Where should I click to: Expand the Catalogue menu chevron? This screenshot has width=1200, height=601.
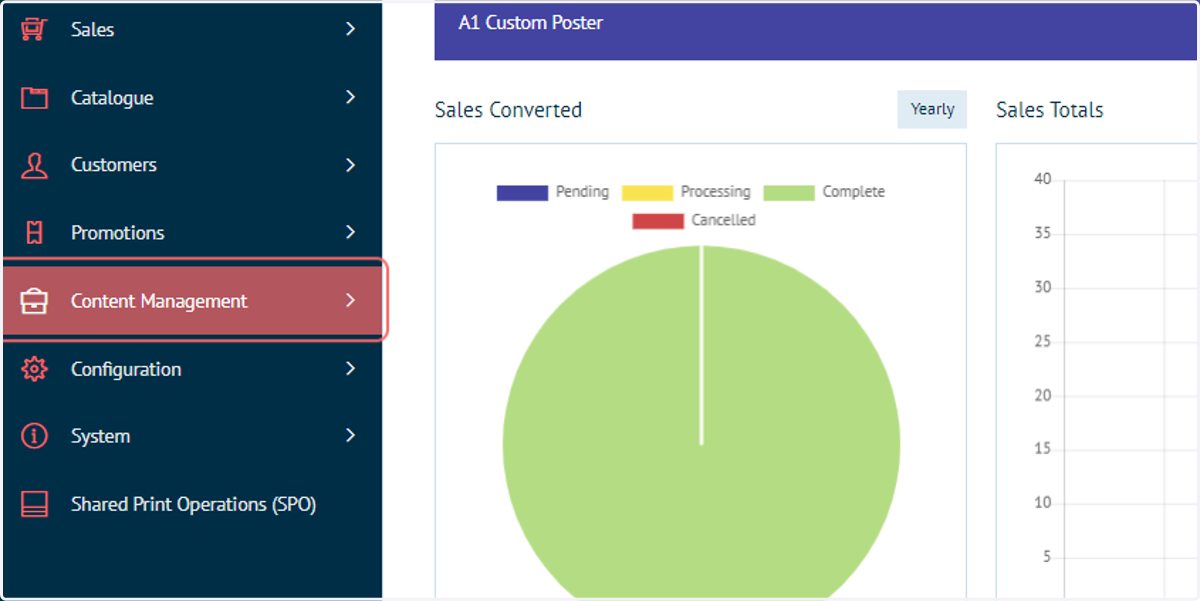coord(350,97)
